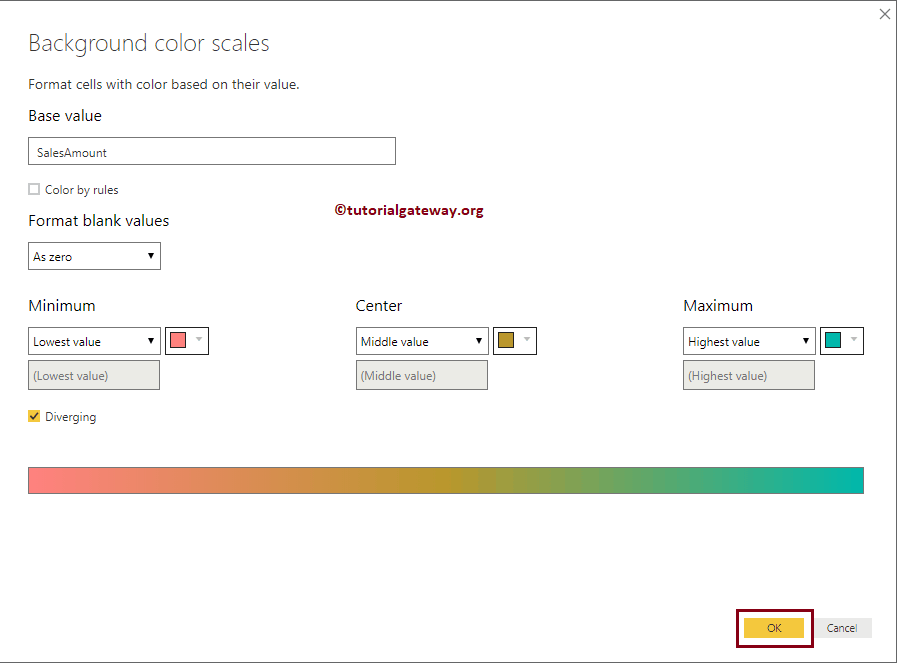This screenshot has width=897, height=663.
Task: Expand the Minimum color swatch dropdown arrow
Action: click(200, 341)
